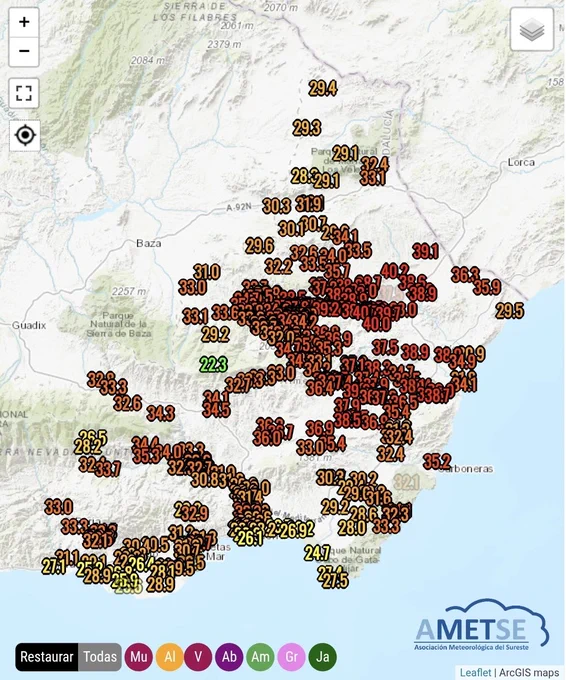Select the 36.0 station marker
This screenshot has width=566, height=680.
pyautogui.click(x=267, y=438)
